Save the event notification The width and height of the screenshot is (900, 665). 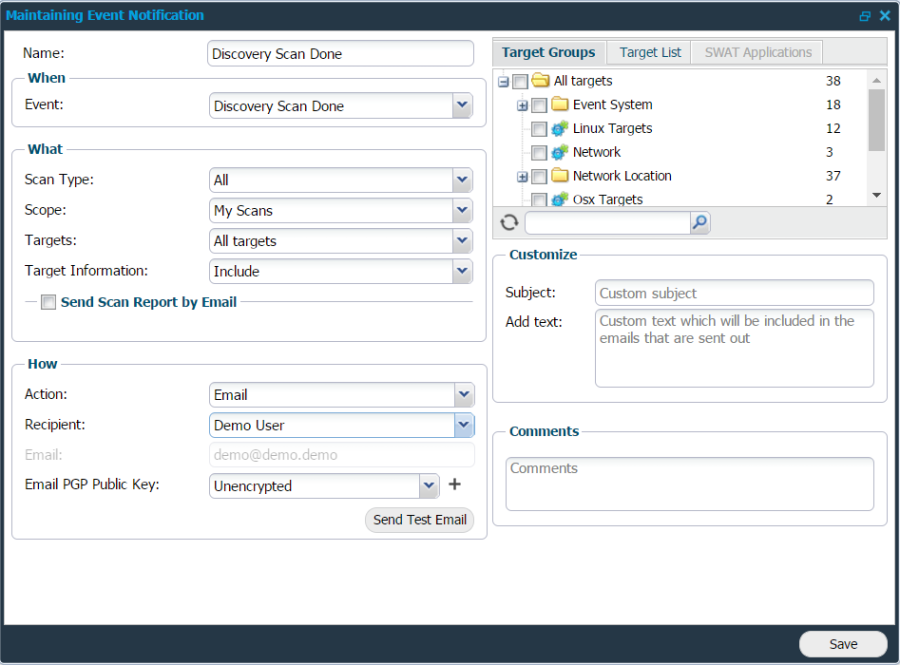coord(842,644)
